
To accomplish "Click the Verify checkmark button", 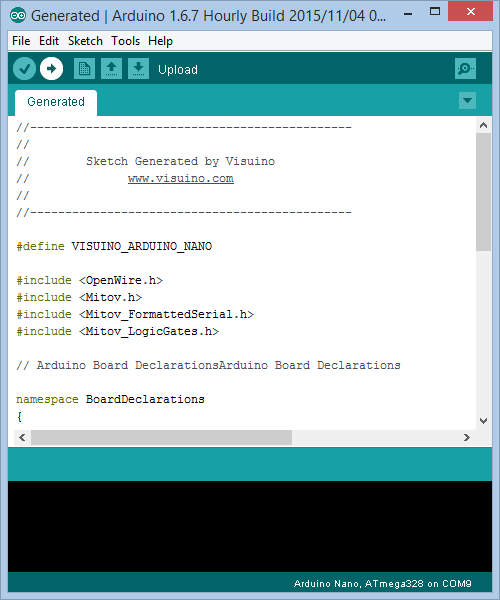I will [x=24, y=69].
